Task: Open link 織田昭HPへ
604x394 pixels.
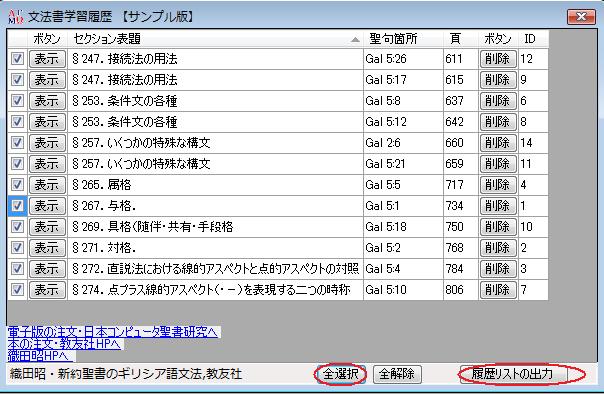Action: tap(40, 355)
